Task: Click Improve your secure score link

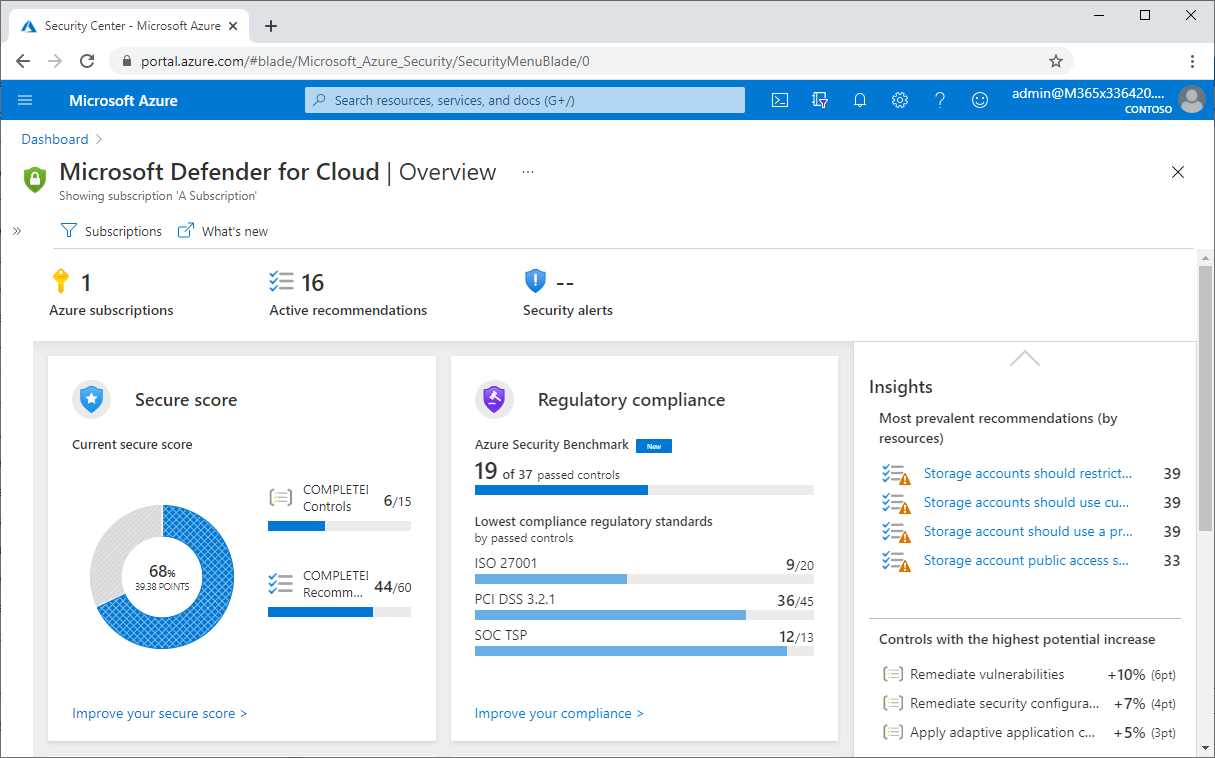Action: click(x=160, y=713)
